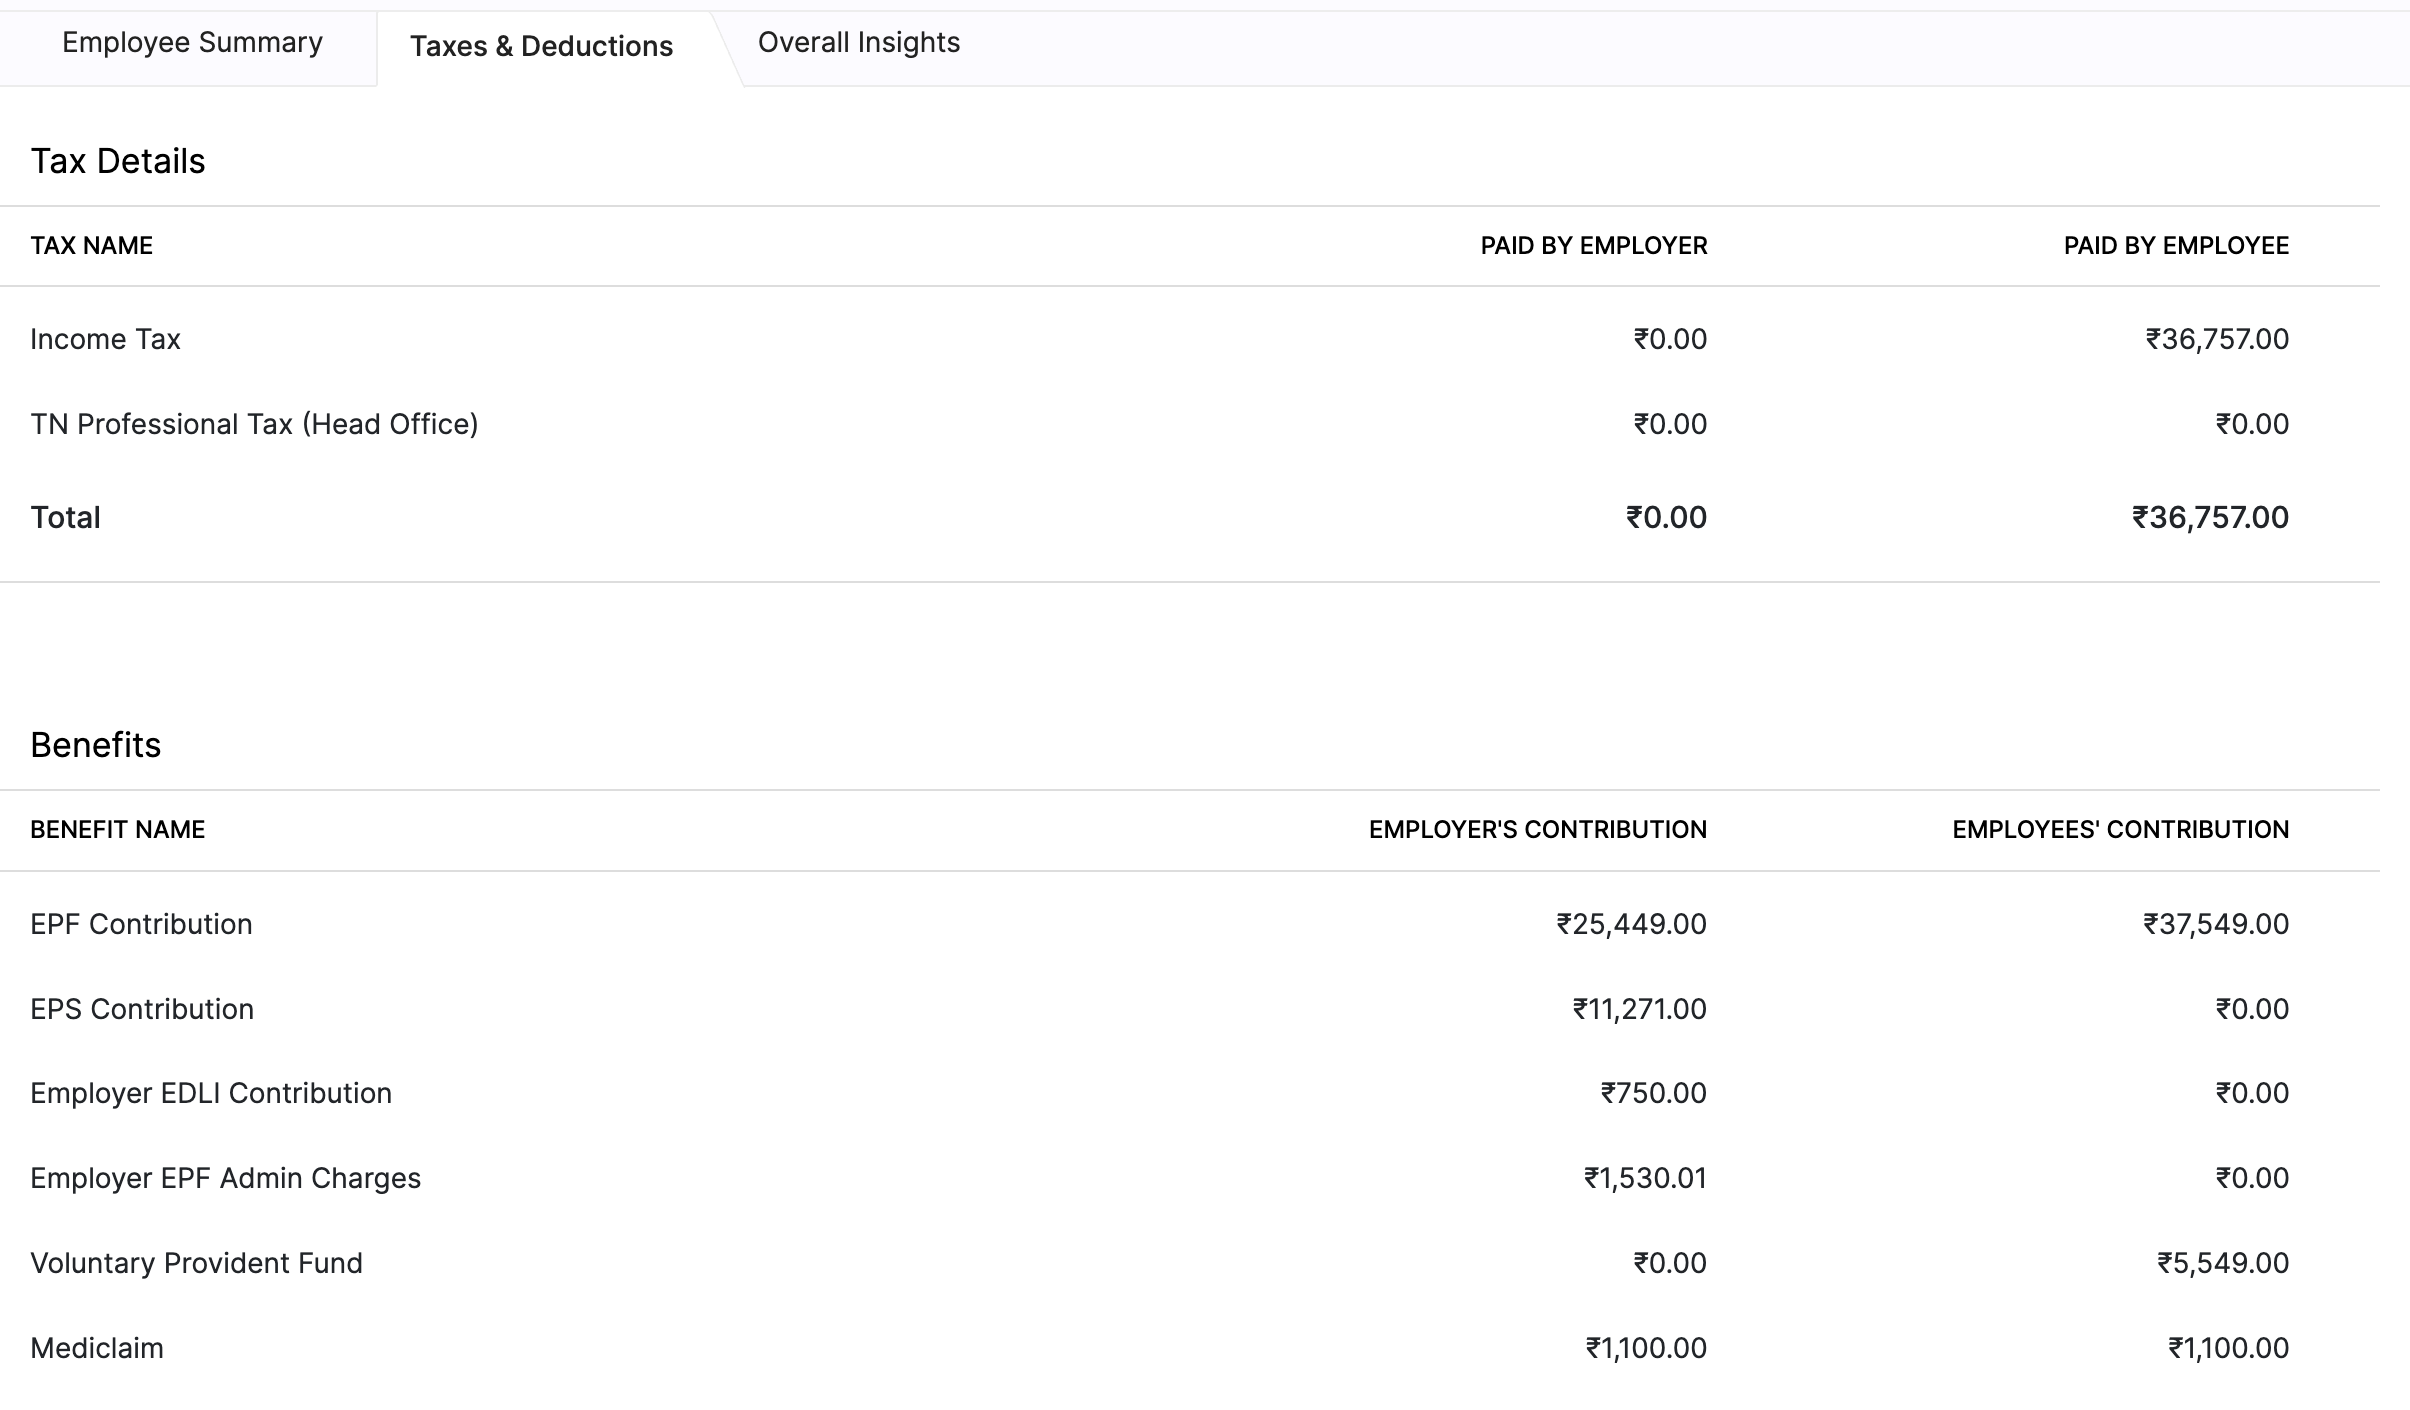This screenshot has width=2410, height=1410.
Task: Click the TAX NAME column header
Action: click(91, 246)
